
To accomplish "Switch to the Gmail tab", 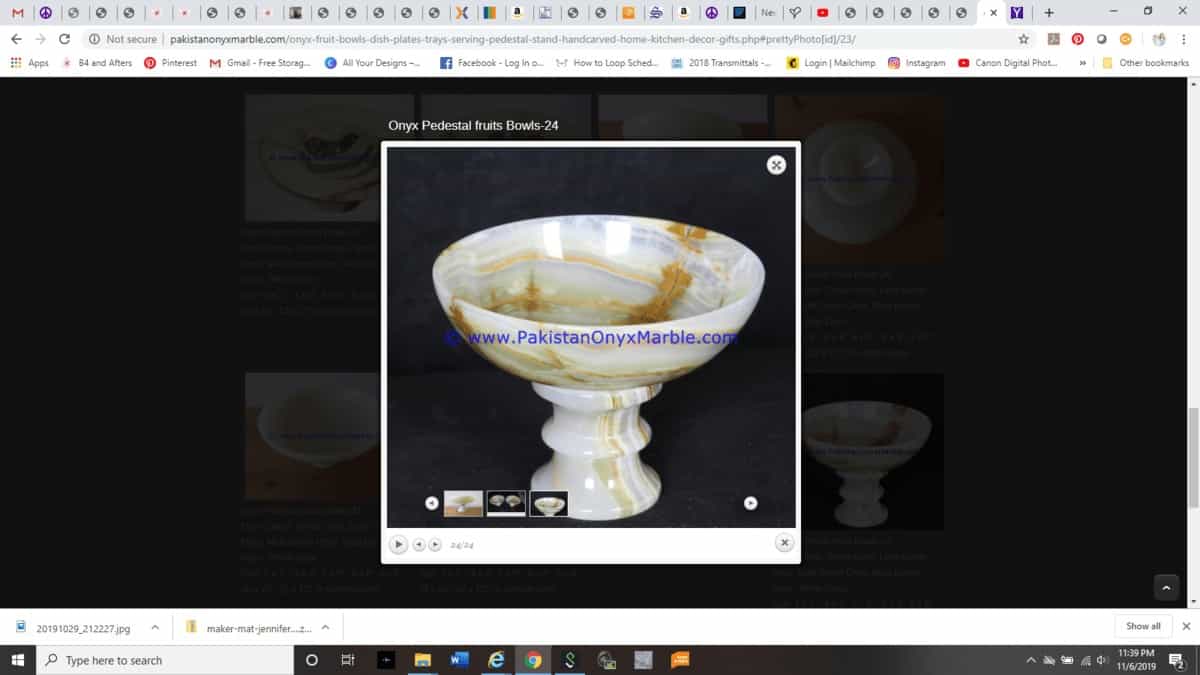I will coord(17,13).
